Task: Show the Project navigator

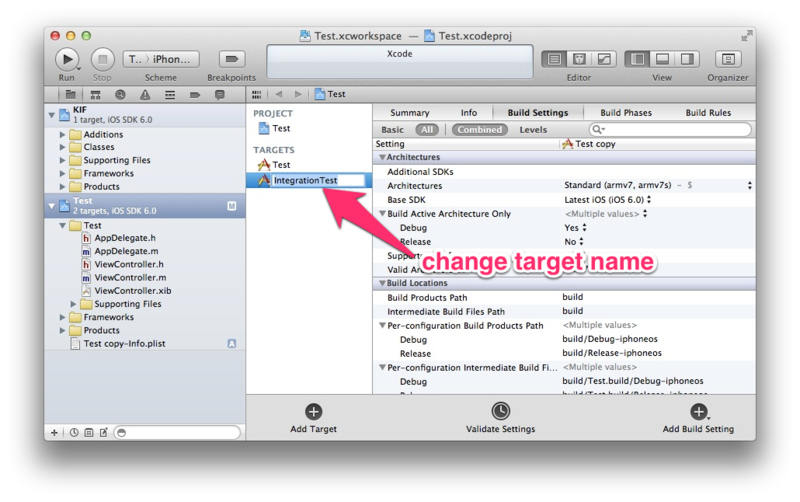Action: coord(70,94)
